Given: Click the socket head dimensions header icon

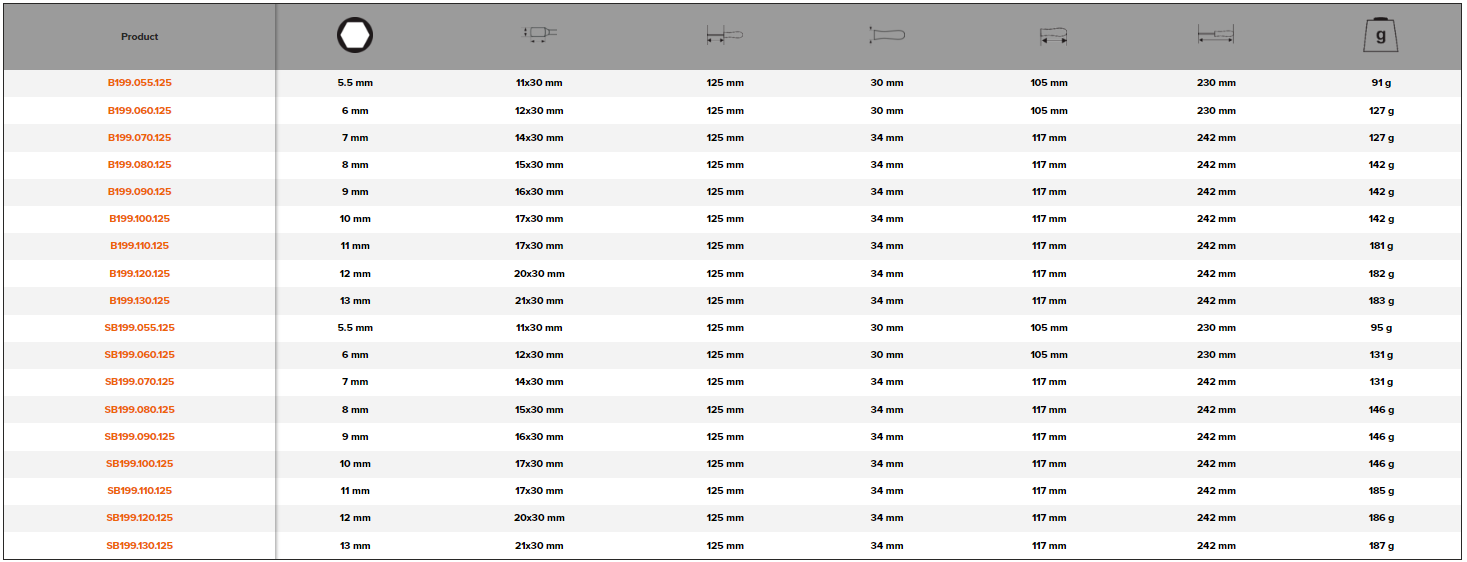Looking at the screenshot, I should pos(540,34).
